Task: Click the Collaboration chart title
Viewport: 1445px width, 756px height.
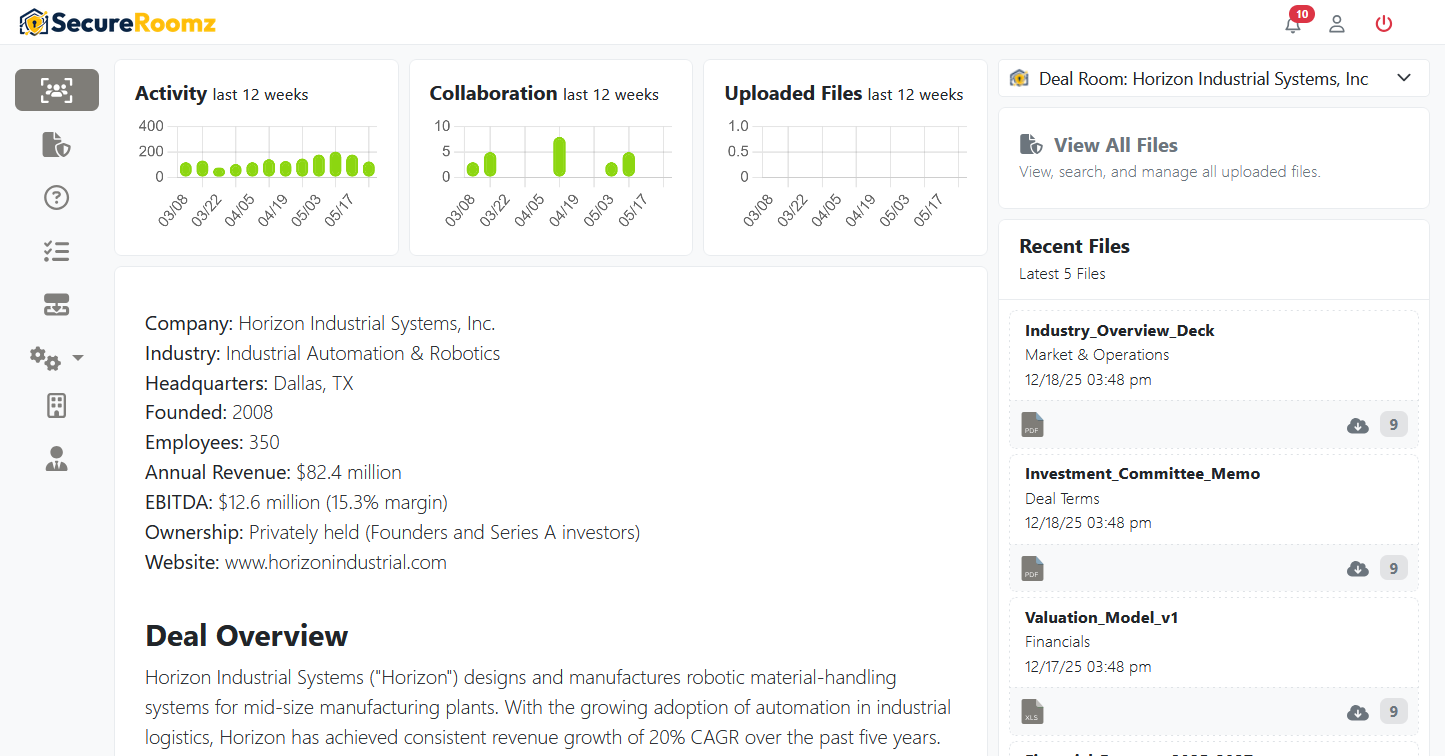Action: pyautogui.click(x=493, y=93)
